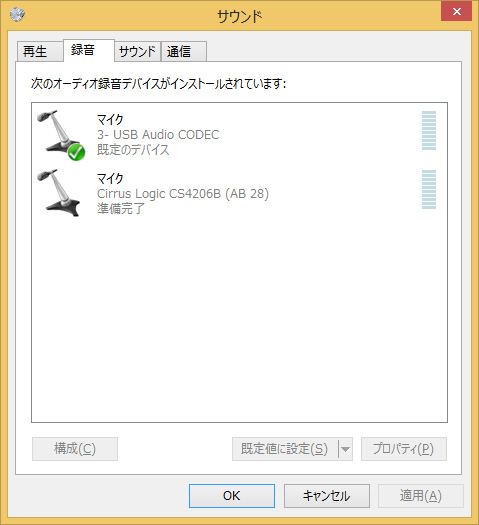
Task: Click the 既定値に設定(S) button
Action: pyautogui.click(x=285, y=449)
